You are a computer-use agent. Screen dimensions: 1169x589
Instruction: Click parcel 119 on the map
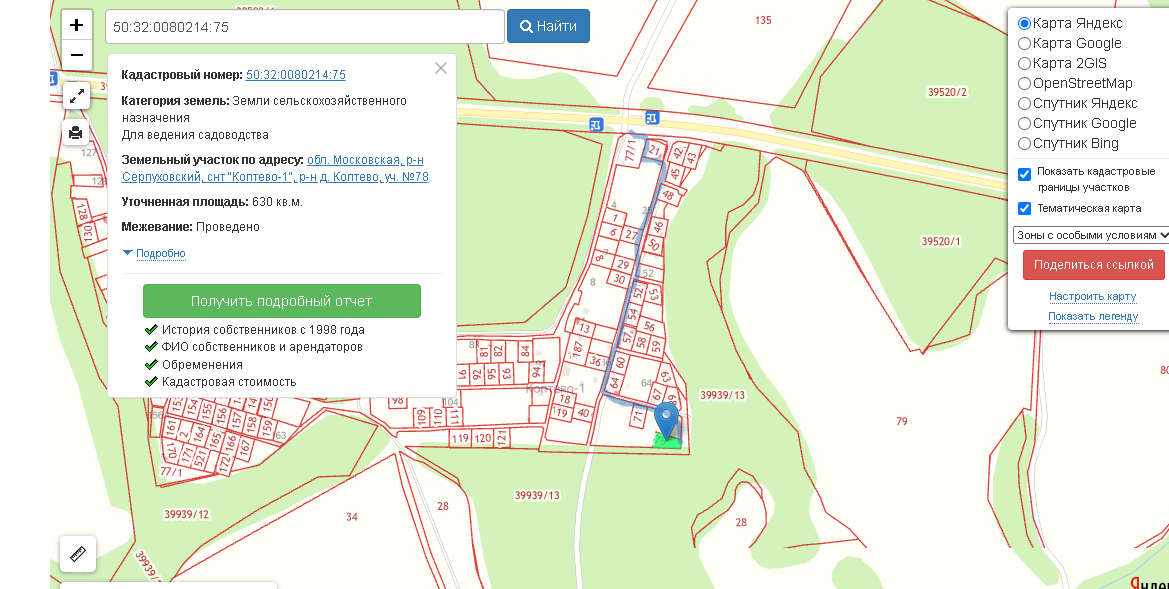tap(460, 438)
